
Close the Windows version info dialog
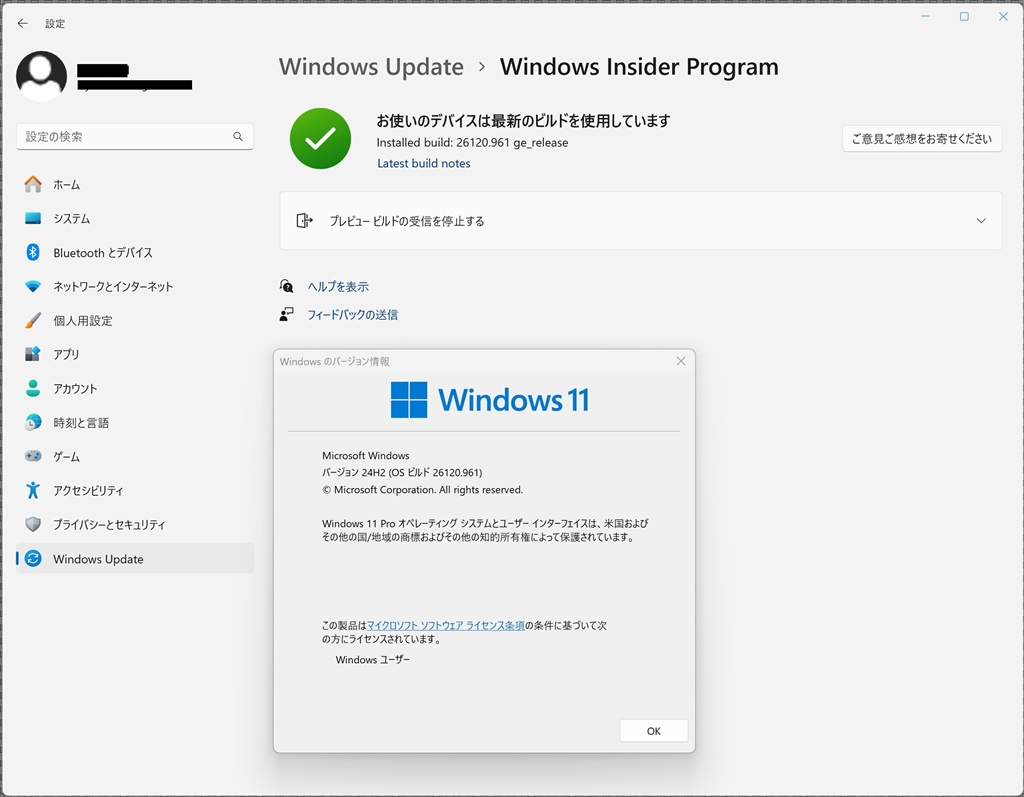pyautogui.click(x=681, y=361)
